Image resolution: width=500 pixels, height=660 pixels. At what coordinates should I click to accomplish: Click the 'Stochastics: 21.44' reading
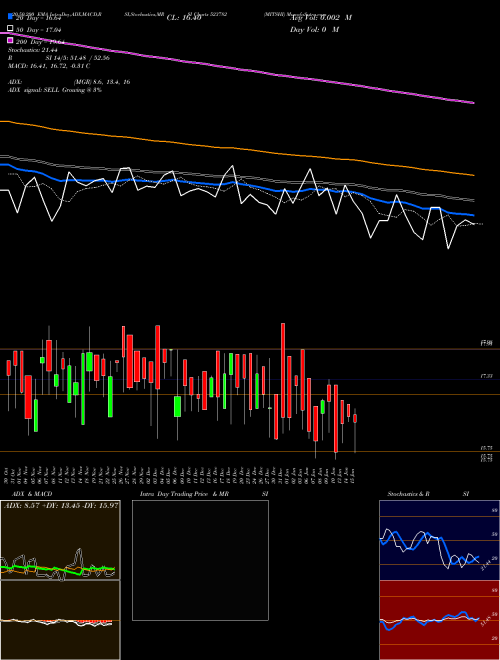click(32, 50)
